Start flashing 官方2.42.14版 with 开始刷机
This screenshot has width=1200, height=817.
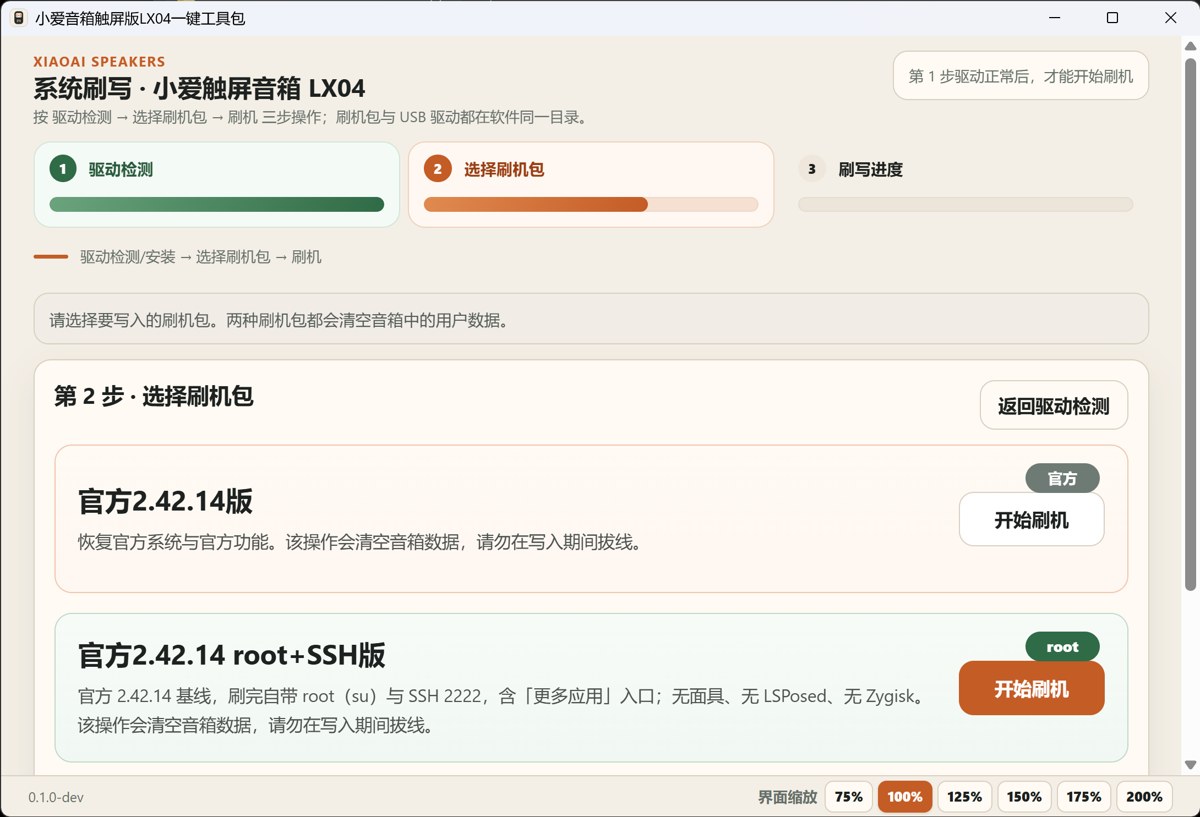pyautogui.click(x=1031, y=520)
